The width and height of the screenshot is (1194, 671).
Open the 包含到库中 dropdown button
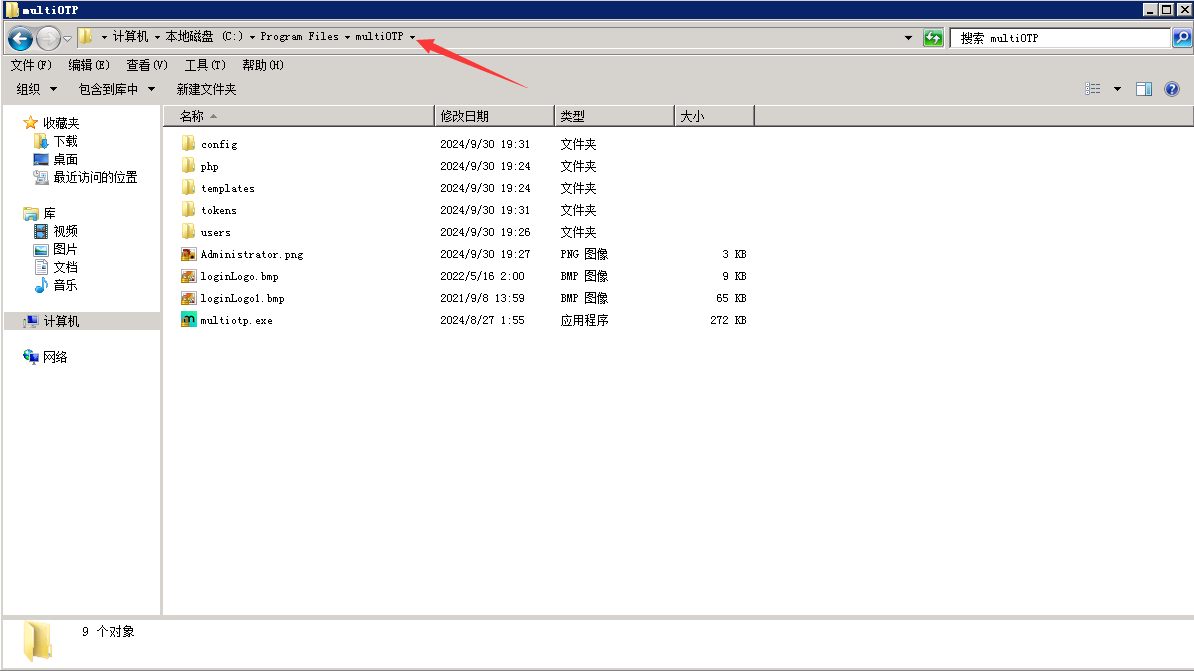117,89
